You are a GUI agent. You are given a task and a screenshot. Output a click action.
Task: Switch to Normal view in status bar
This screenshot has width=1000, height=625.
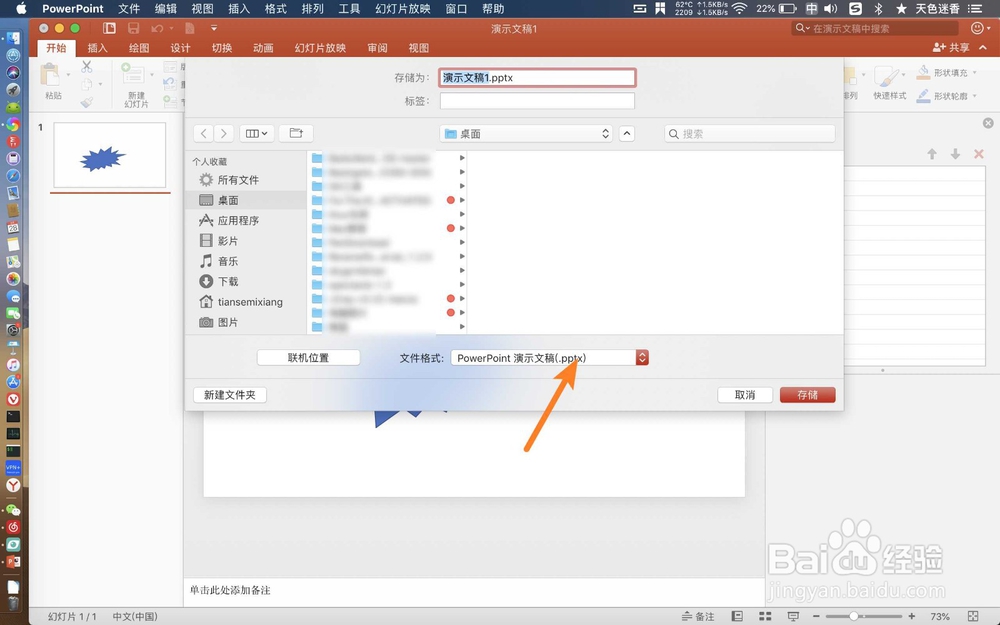click(x=737, y=616)
